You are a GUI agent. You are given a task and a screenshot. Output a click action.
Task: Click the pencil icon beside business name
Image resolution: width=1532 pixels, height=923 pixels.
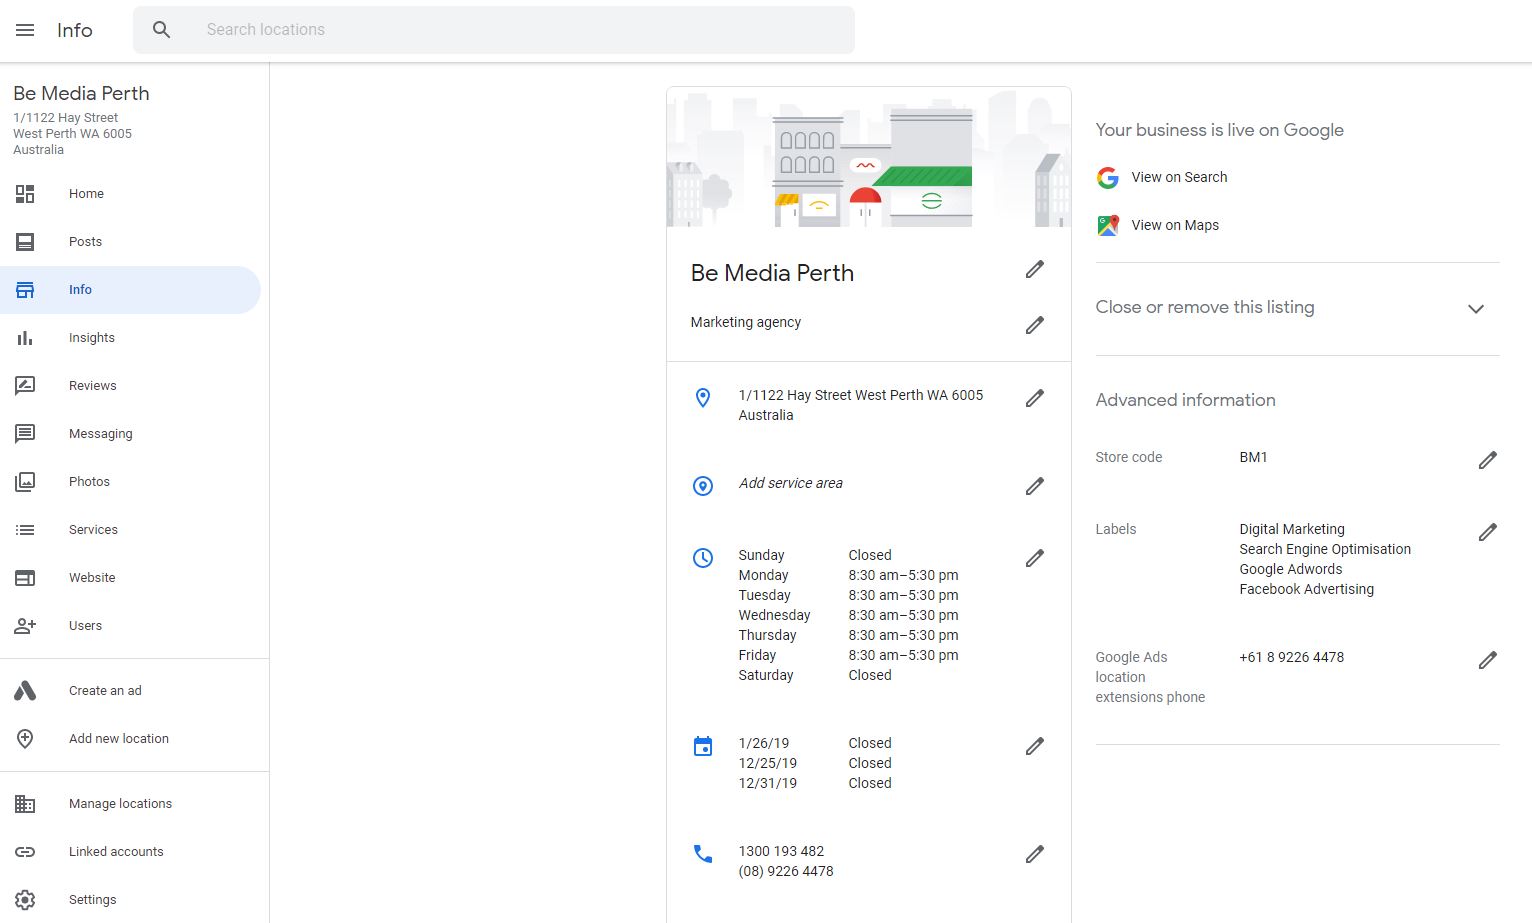(1035, 269)
